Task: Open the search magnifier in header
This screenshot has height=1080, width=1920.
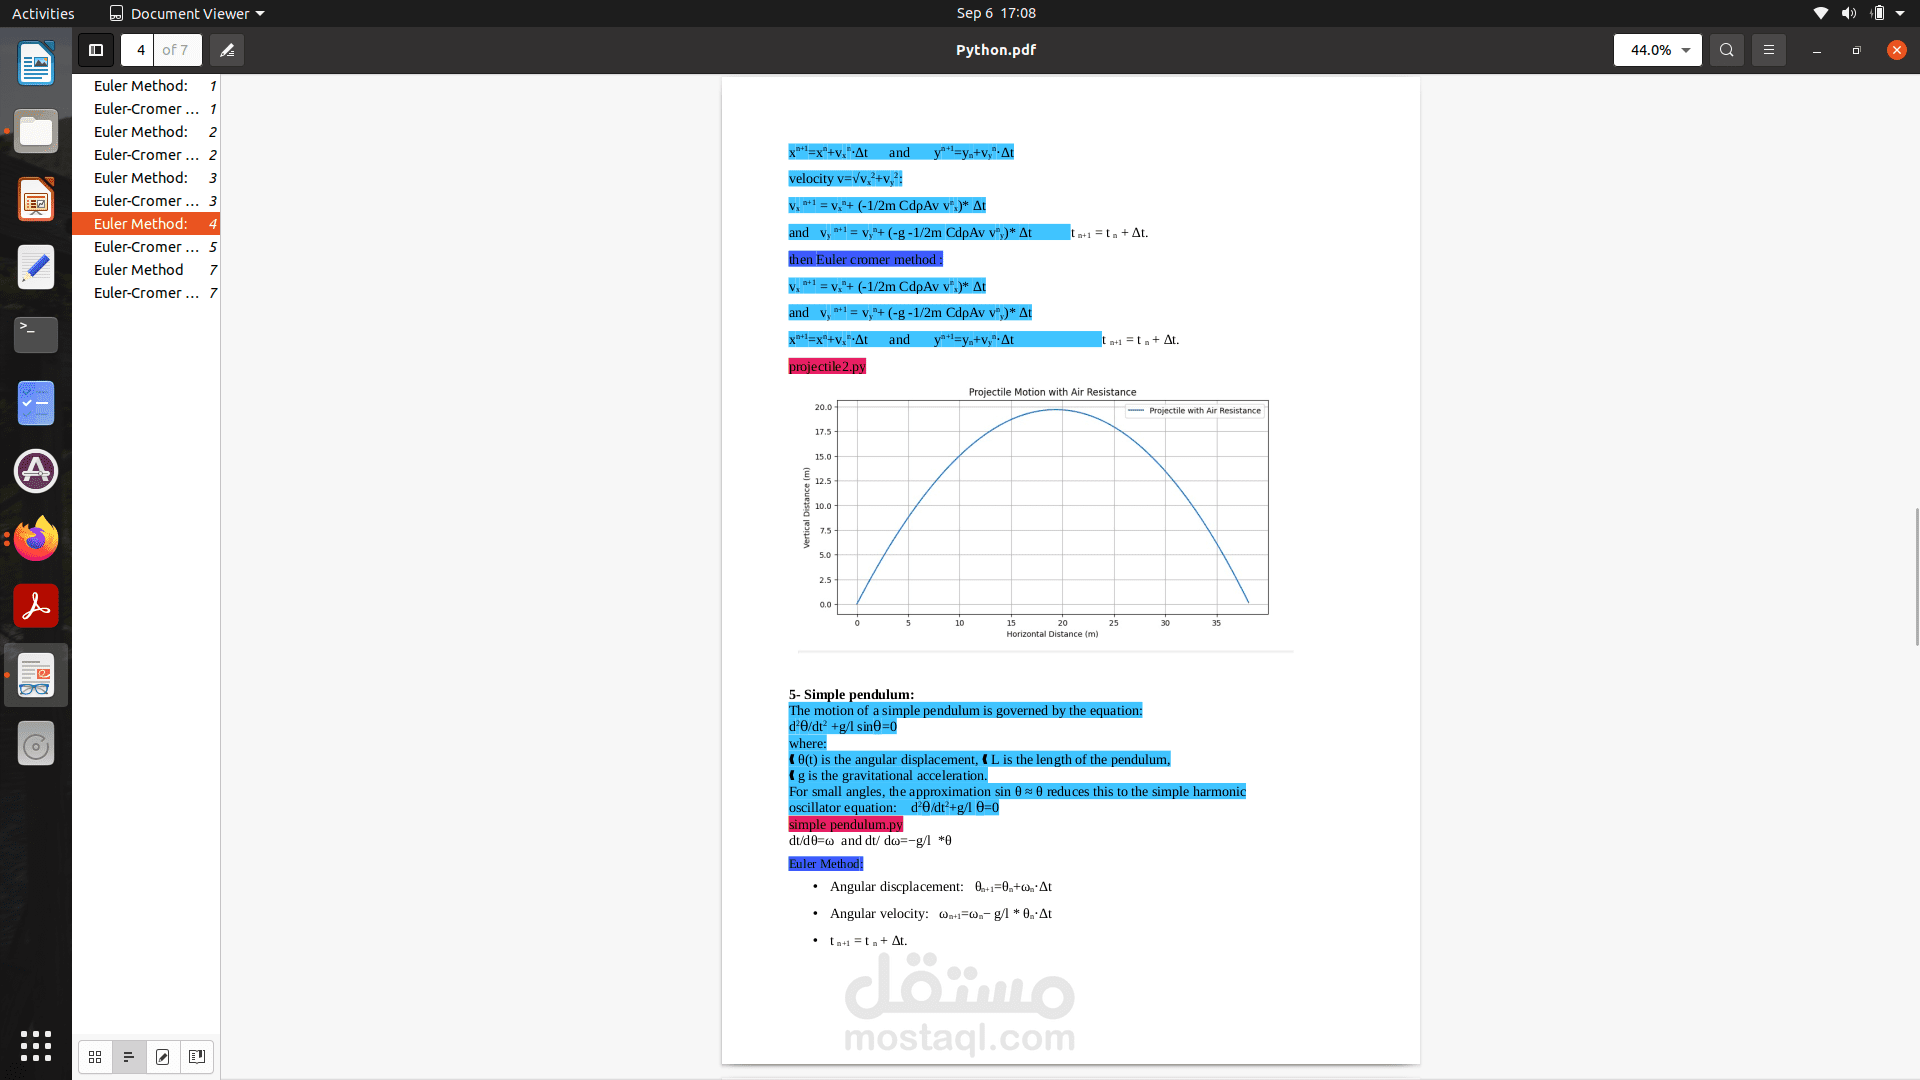Action: pyautogui.click(x=1726, y=50)
